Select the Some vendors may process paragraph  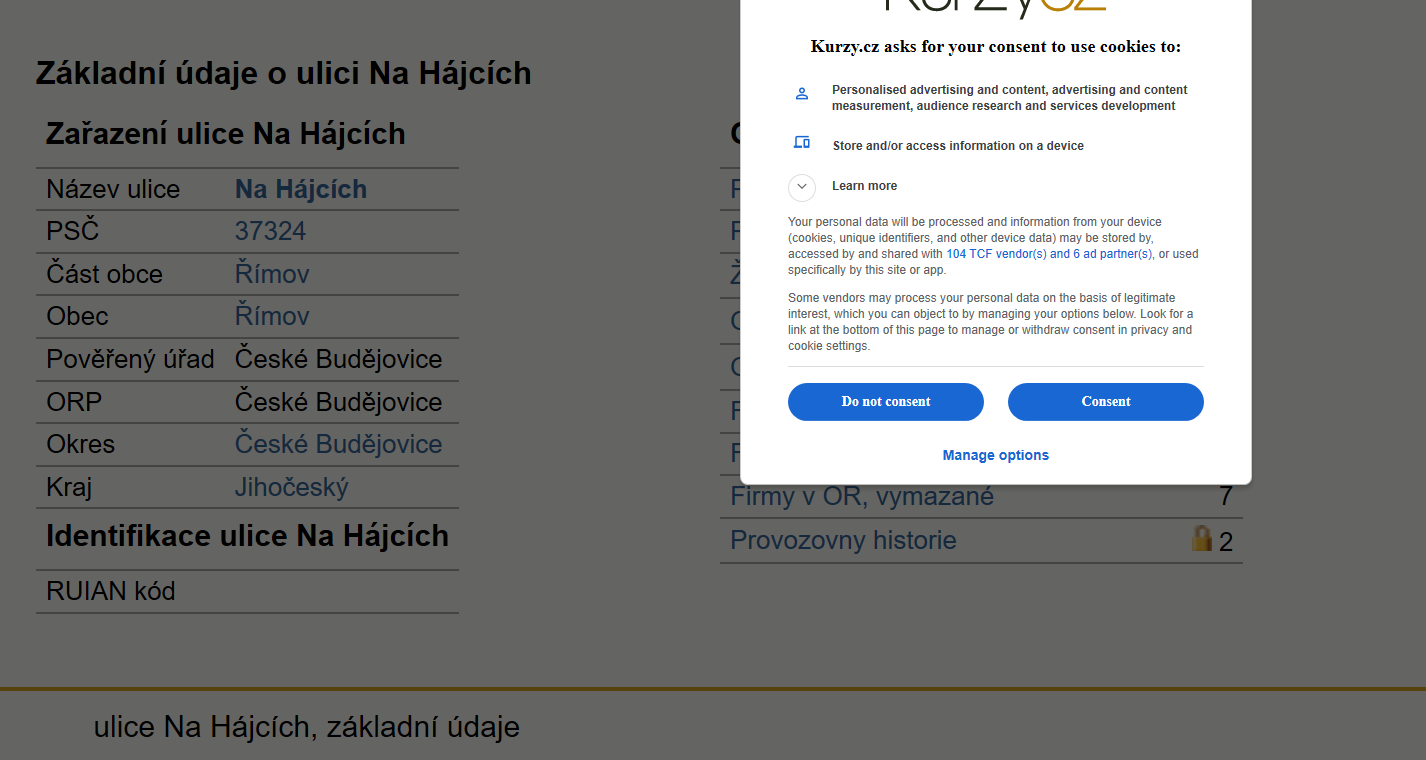[x=990, y=322]
